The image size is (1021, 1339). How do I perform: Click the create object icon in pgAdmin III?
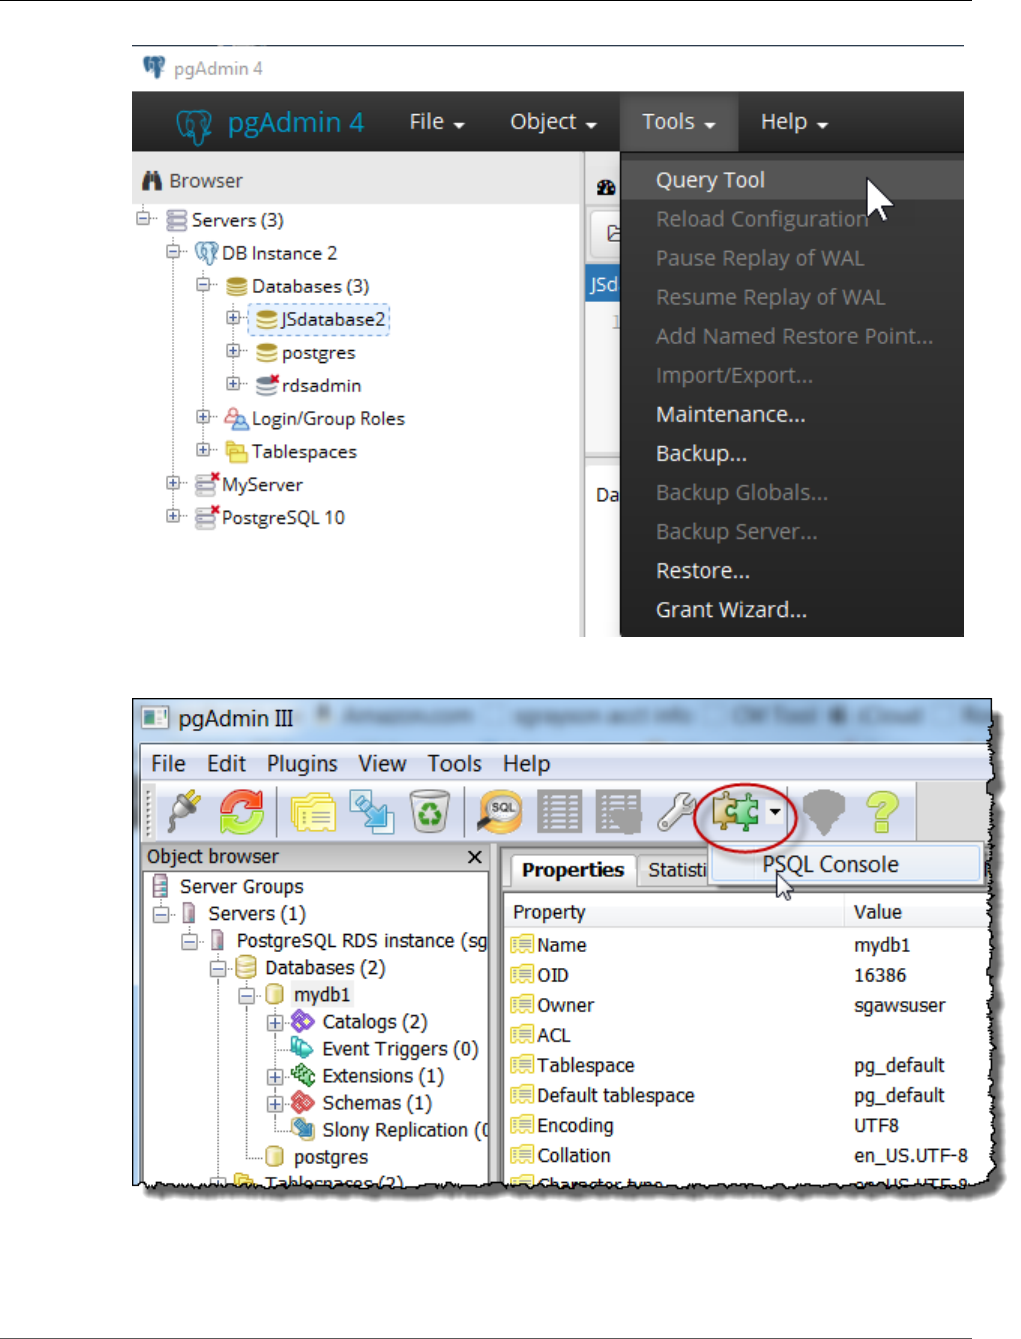pyautogui.click(x=372, y=811)
